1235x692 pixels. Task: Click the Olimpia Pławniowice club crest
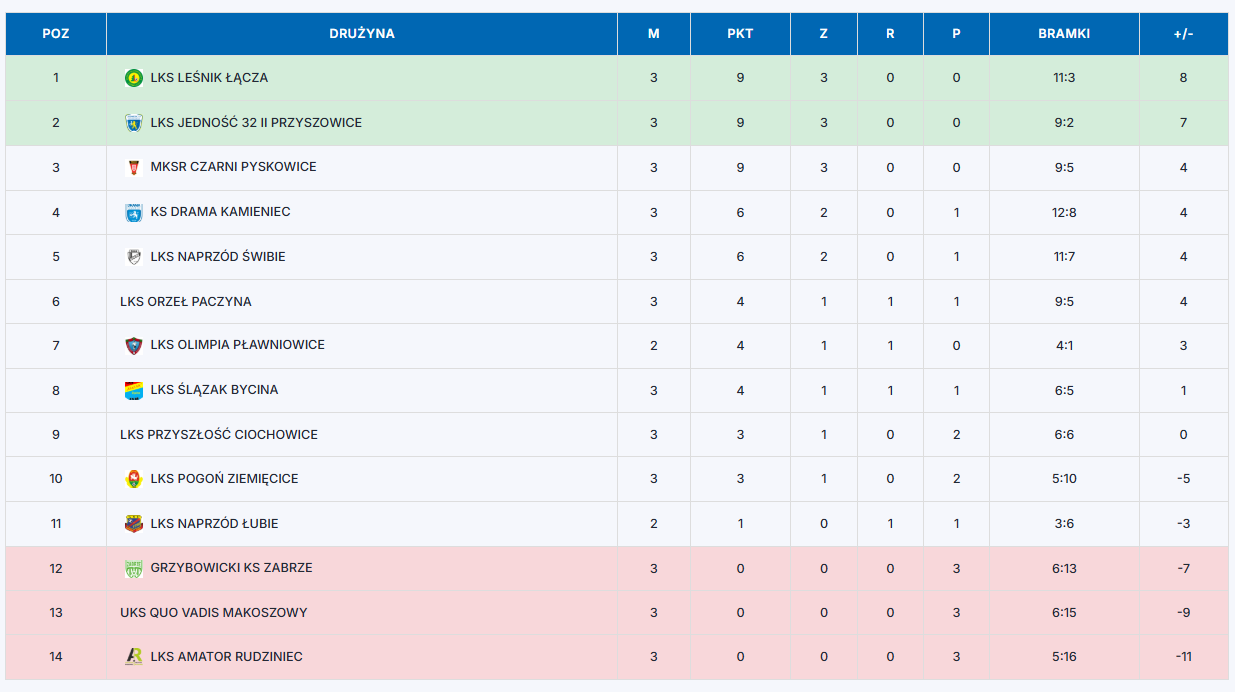pos(133,345)
